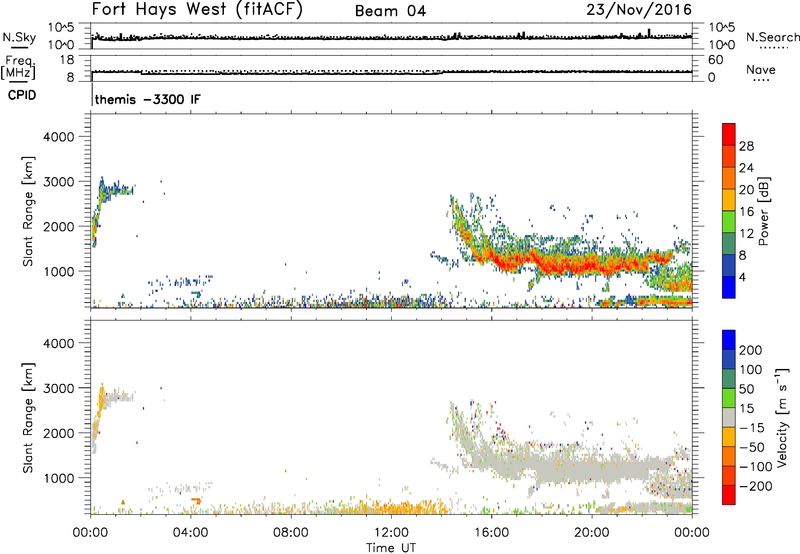
Task: Click the 'N.Sky' axis label
Action: coord(19,37)
